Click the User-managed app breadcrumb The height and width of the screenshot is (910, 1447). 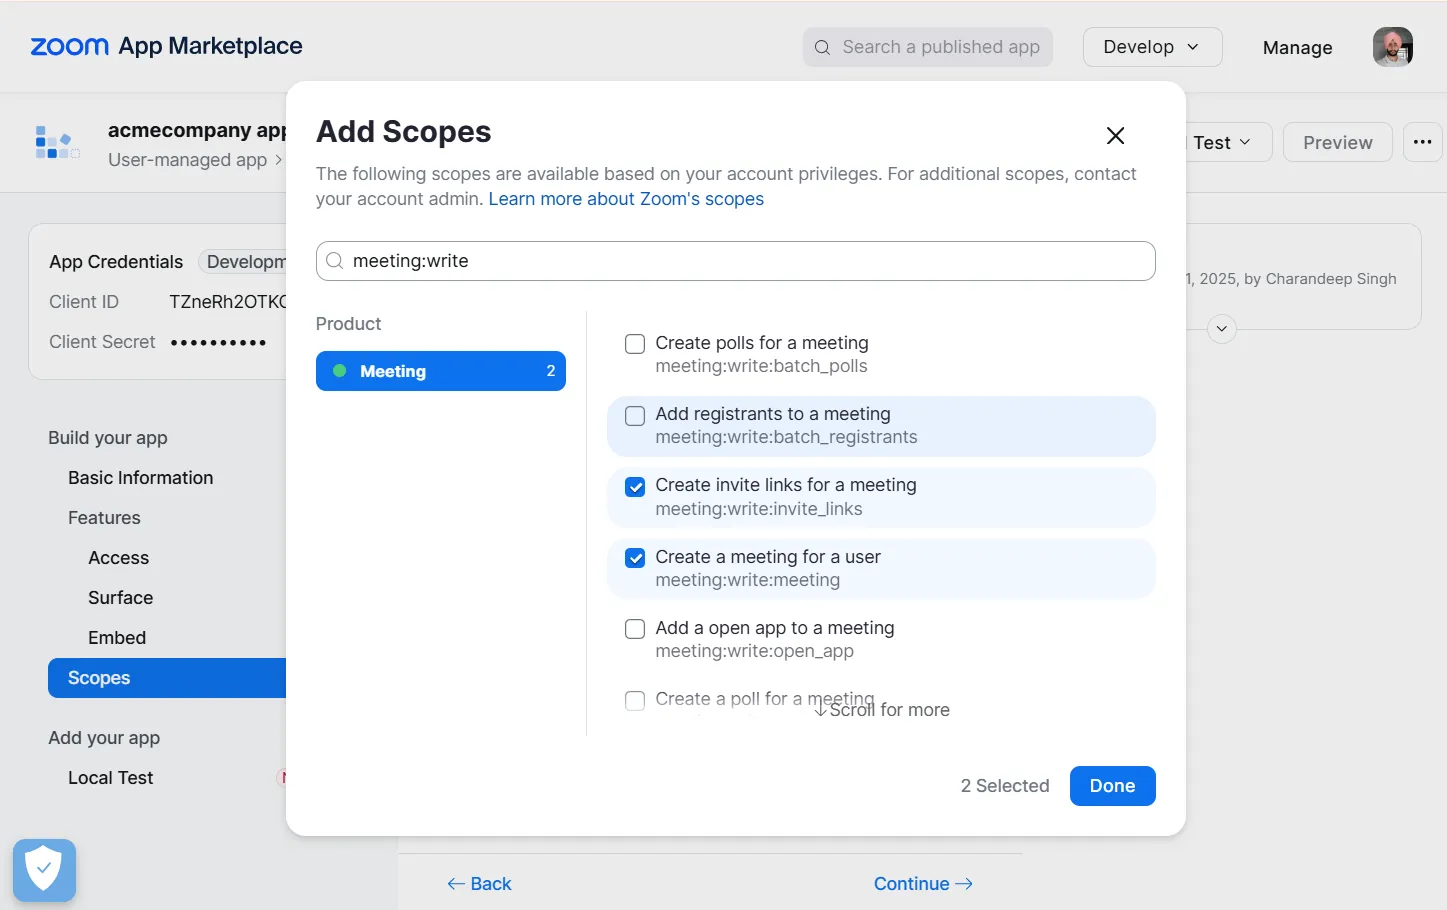point(187,160)
